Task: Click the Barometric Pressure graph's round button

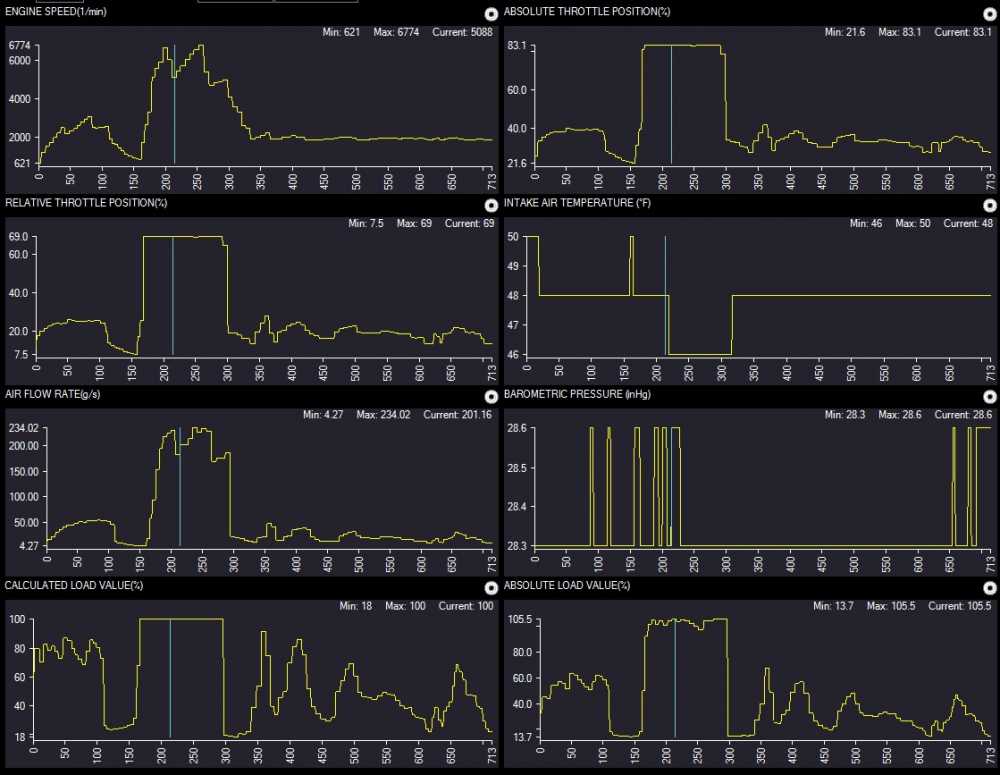Action: [990, 397]
